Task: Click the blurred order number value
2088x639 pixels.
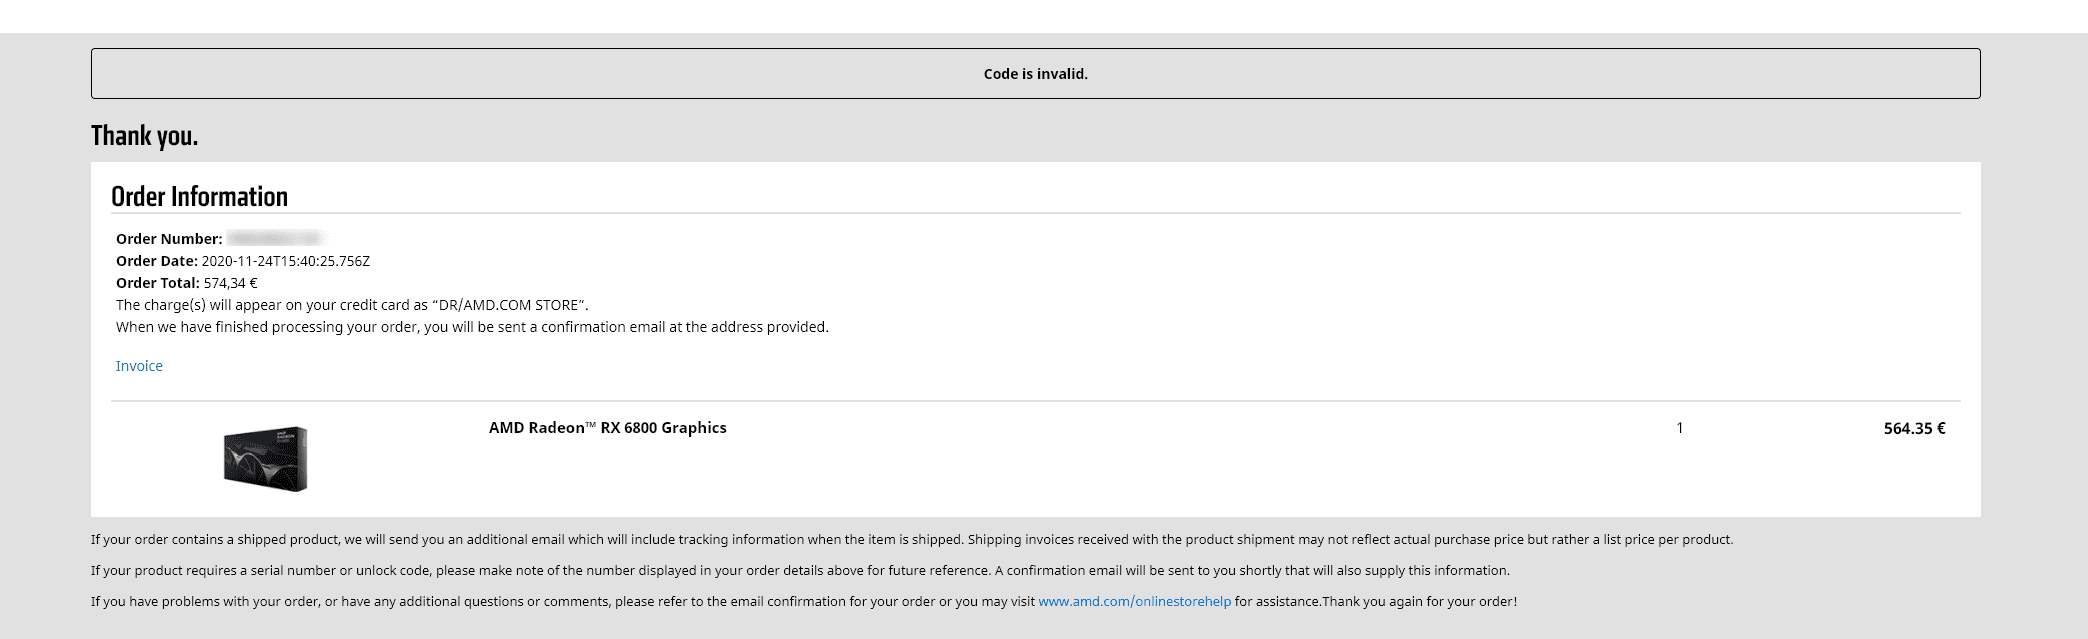Action: click(x=273, y=238)
